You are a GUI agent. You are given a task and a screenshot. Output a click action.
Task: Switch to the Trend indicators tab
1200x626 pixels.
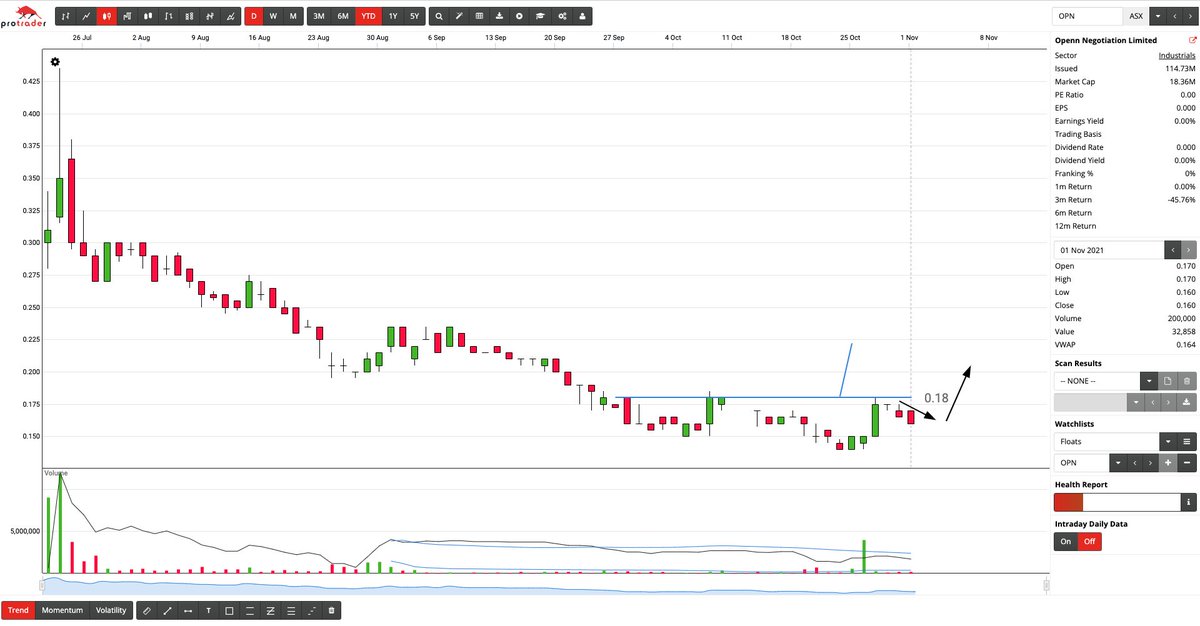click(18, 609)
